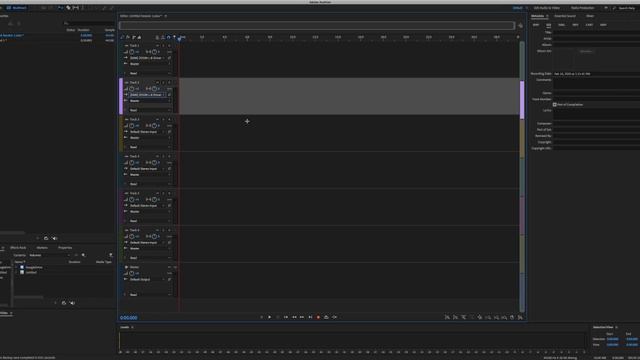The height and width of the screenshot is (360, 640).
Task: Zoom in time in the zoom toolbar
Action: click(x=464, y=317)
